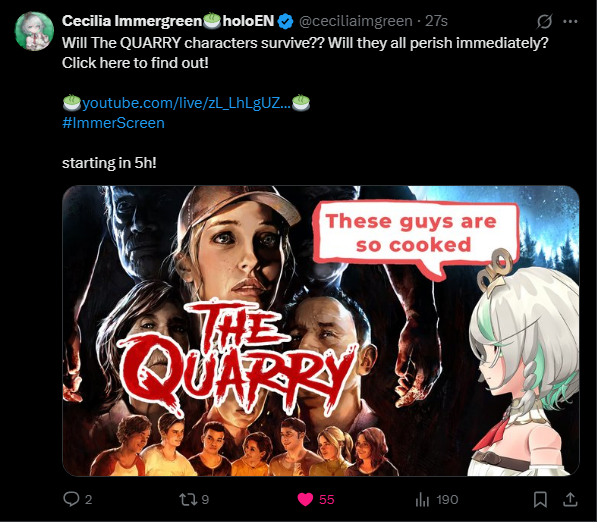This screenshot has width=597, height=522.
Task: View post analytics bar chart icon
Action: pos(422,500)
